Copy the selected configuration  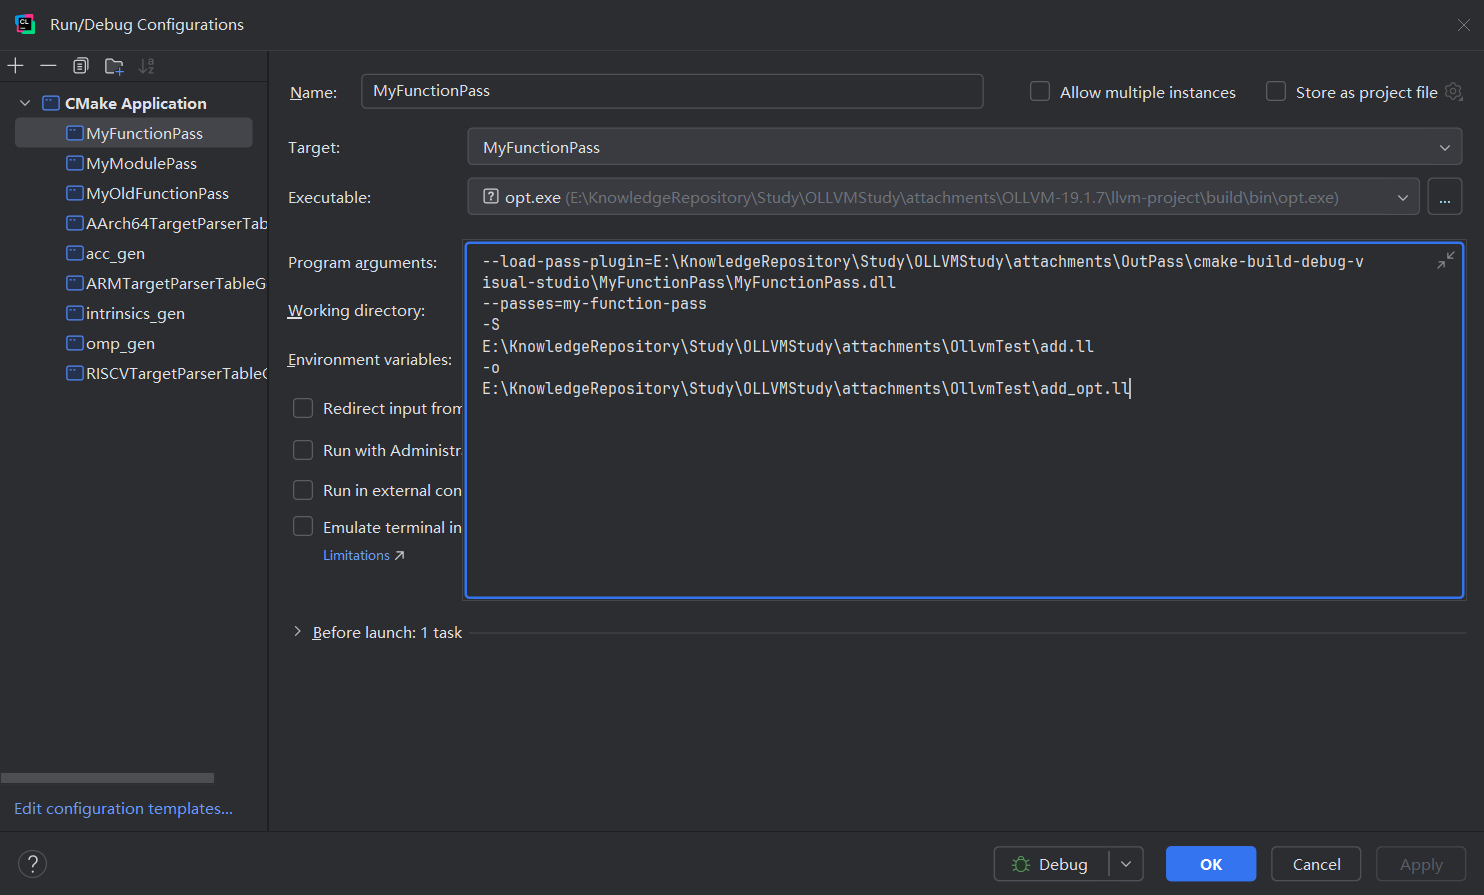(x=81, y=66)
